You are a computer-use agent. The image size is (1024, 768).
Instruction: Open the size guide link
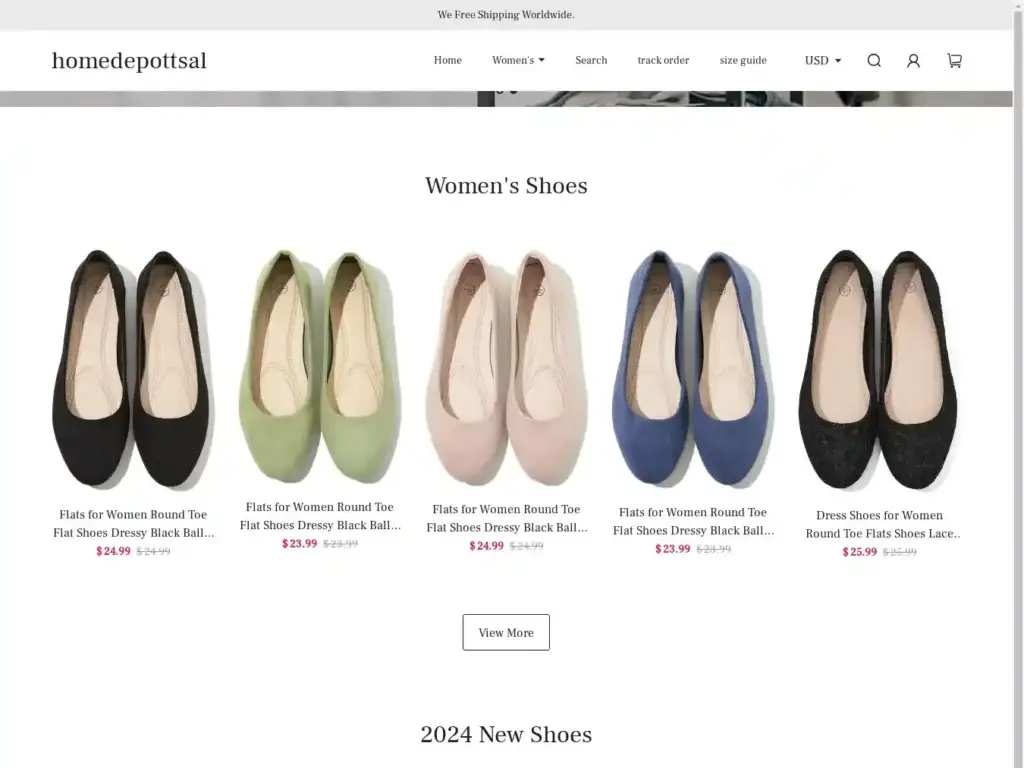pyautogui.click(x=743, y=61)
